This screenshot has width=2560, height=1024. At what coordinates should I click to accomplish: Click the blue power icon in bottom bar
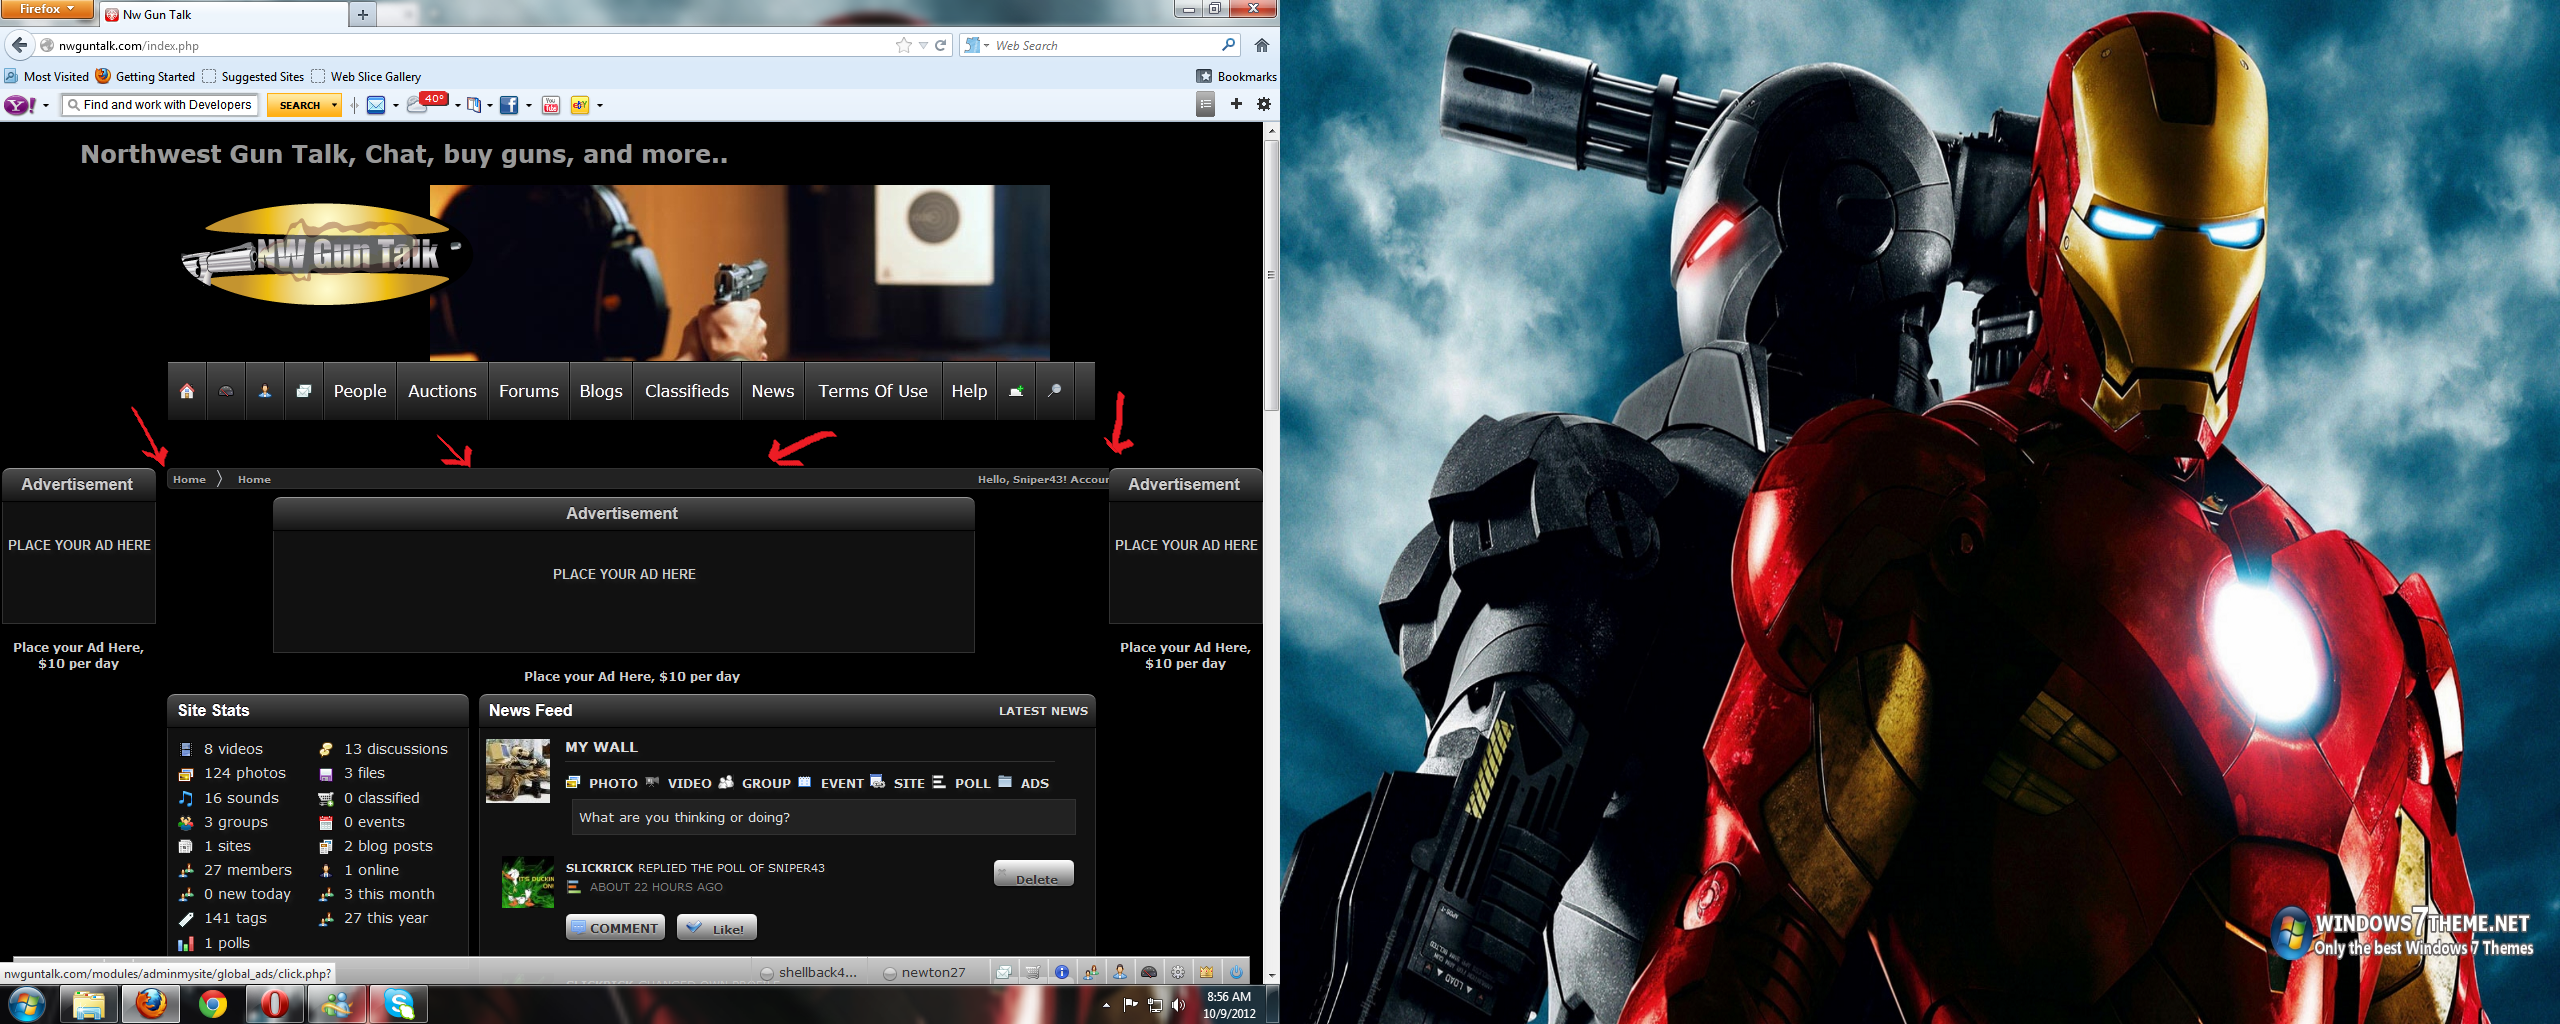(1236, 972)
